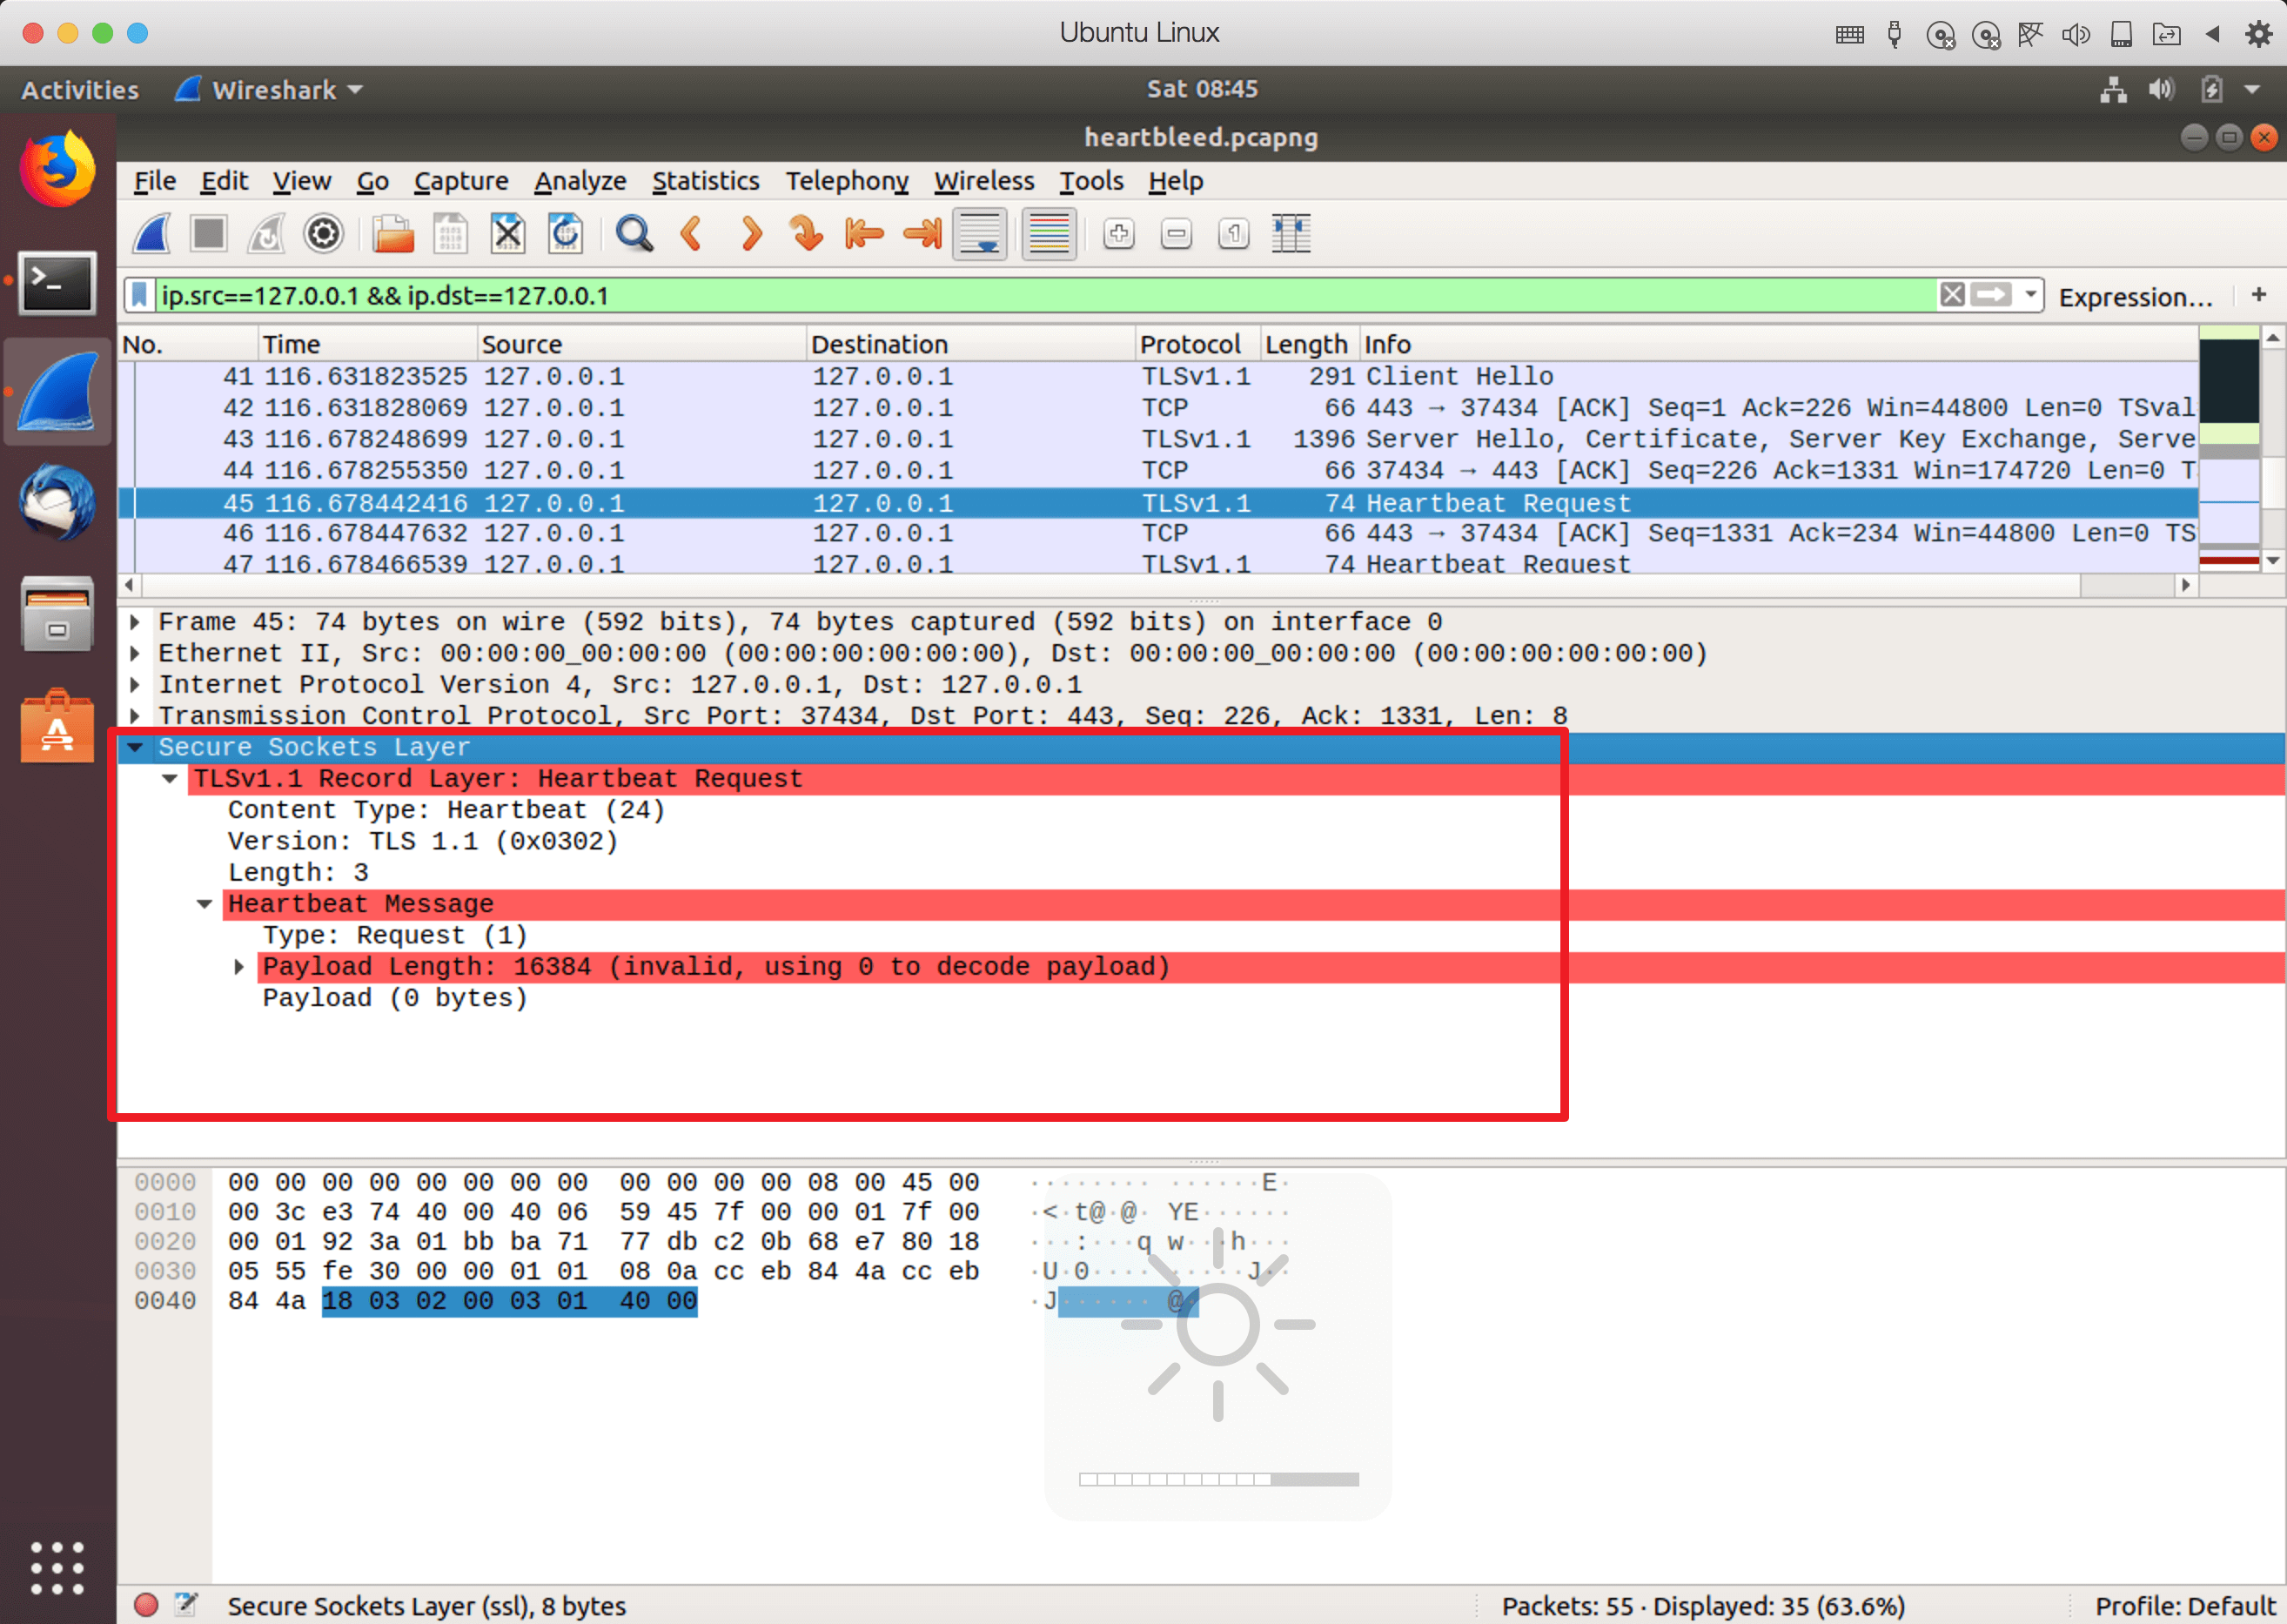The width and height of the screenshot is (2287, 1624).
Task: Restart current capture icon
Action: click(266, 235)
